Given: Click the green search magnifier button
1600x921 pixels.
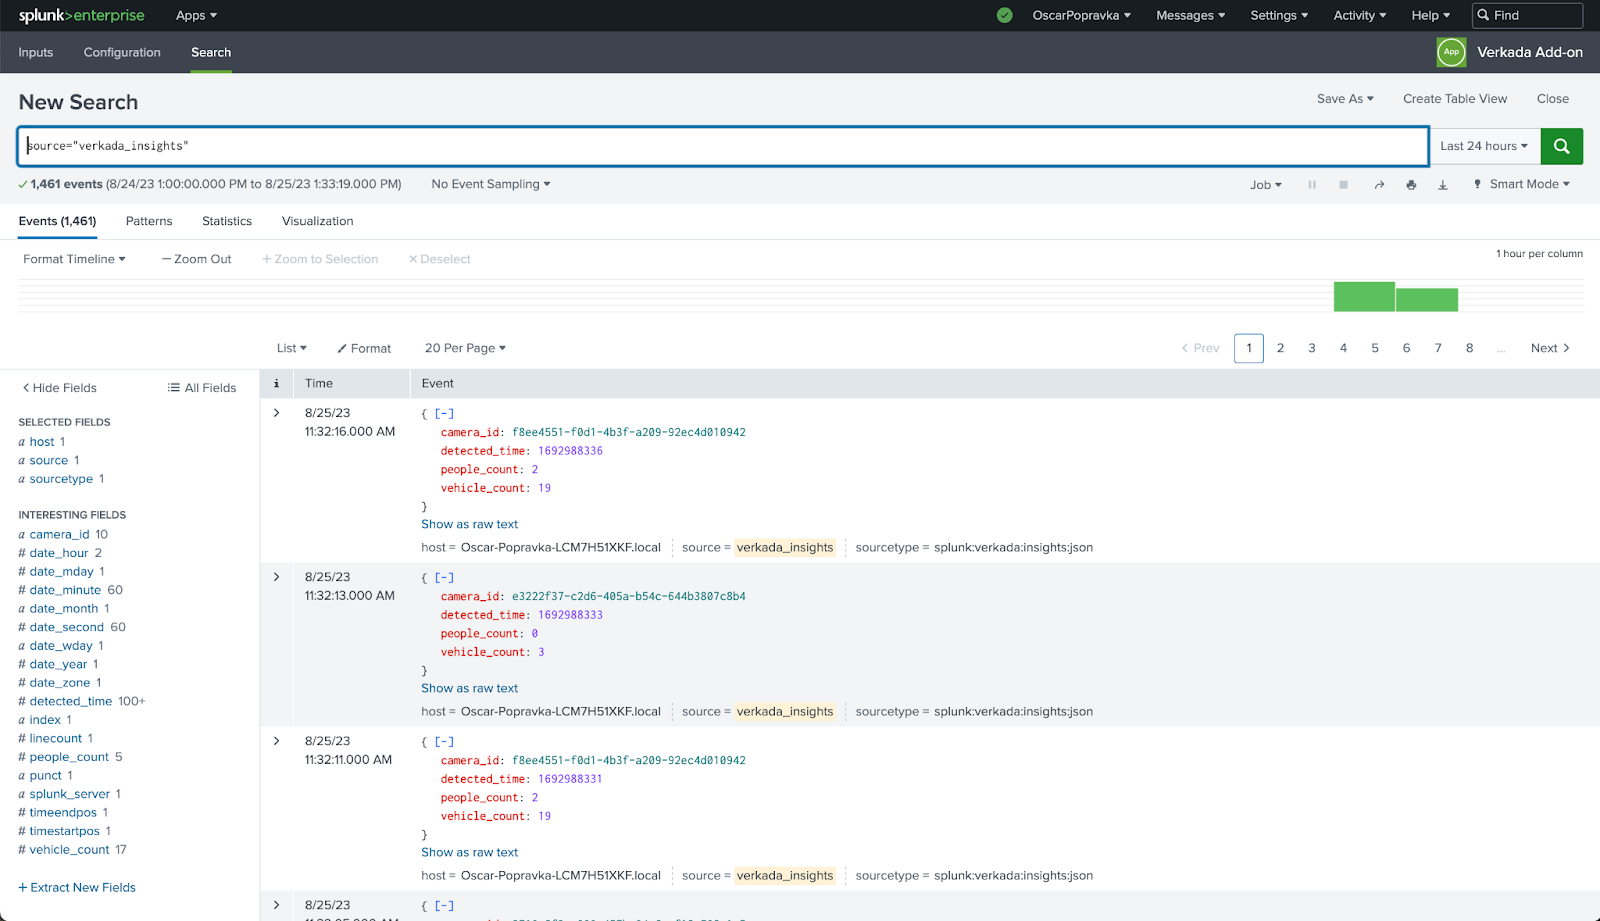Looking at the screenshot, I should pos(1561,146).
